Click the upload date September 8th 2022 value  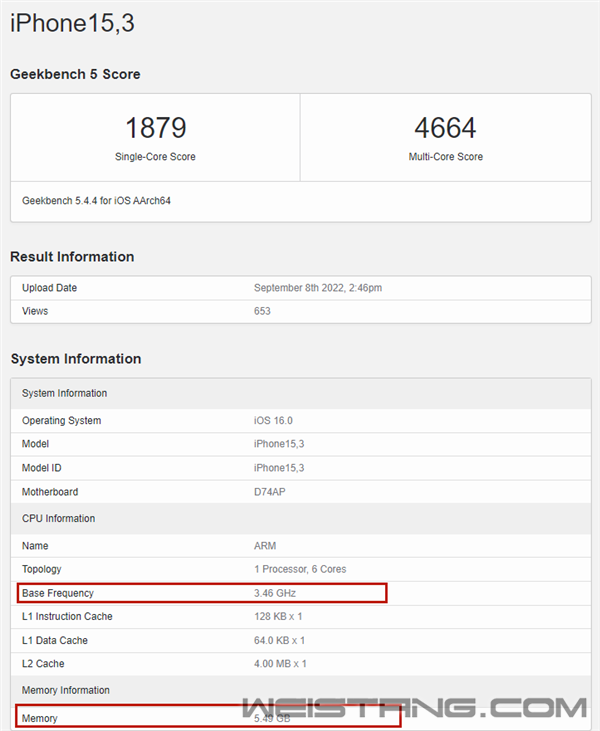pos(318,288)
